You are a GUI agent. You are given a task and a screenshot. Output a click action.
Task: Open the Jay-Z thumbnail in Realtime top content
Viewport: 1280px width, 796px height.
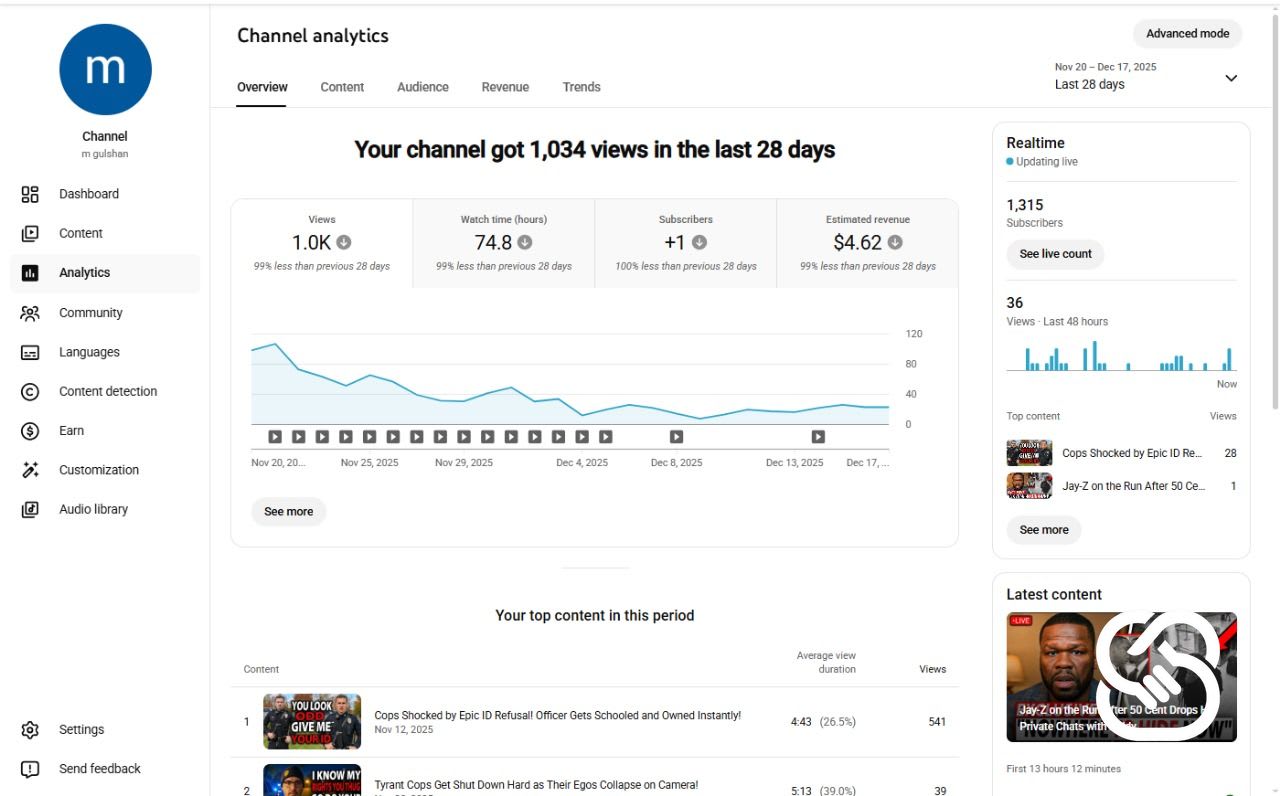(x=1029, y=486)
